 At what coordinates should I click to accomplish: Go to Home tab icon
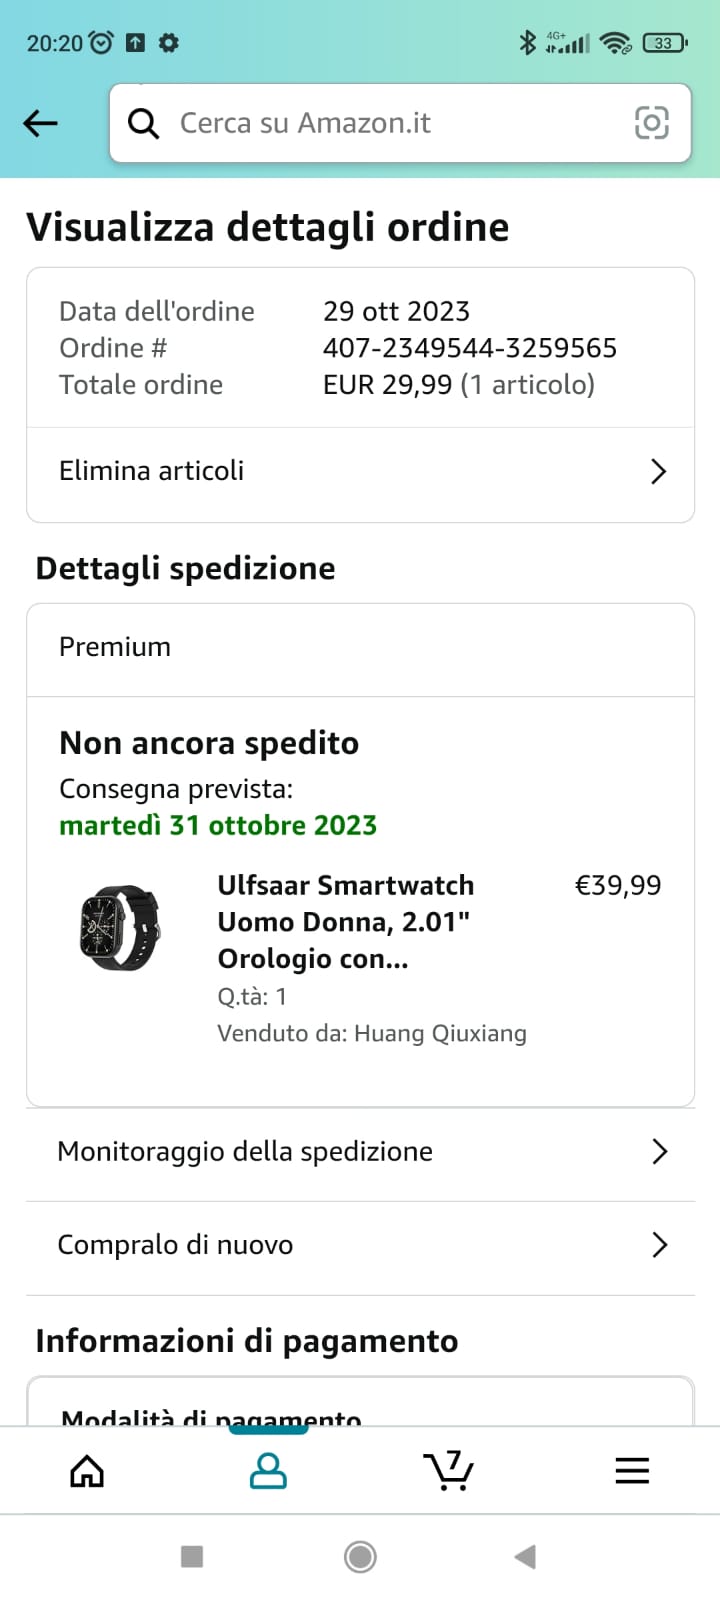pos(87,1470)
